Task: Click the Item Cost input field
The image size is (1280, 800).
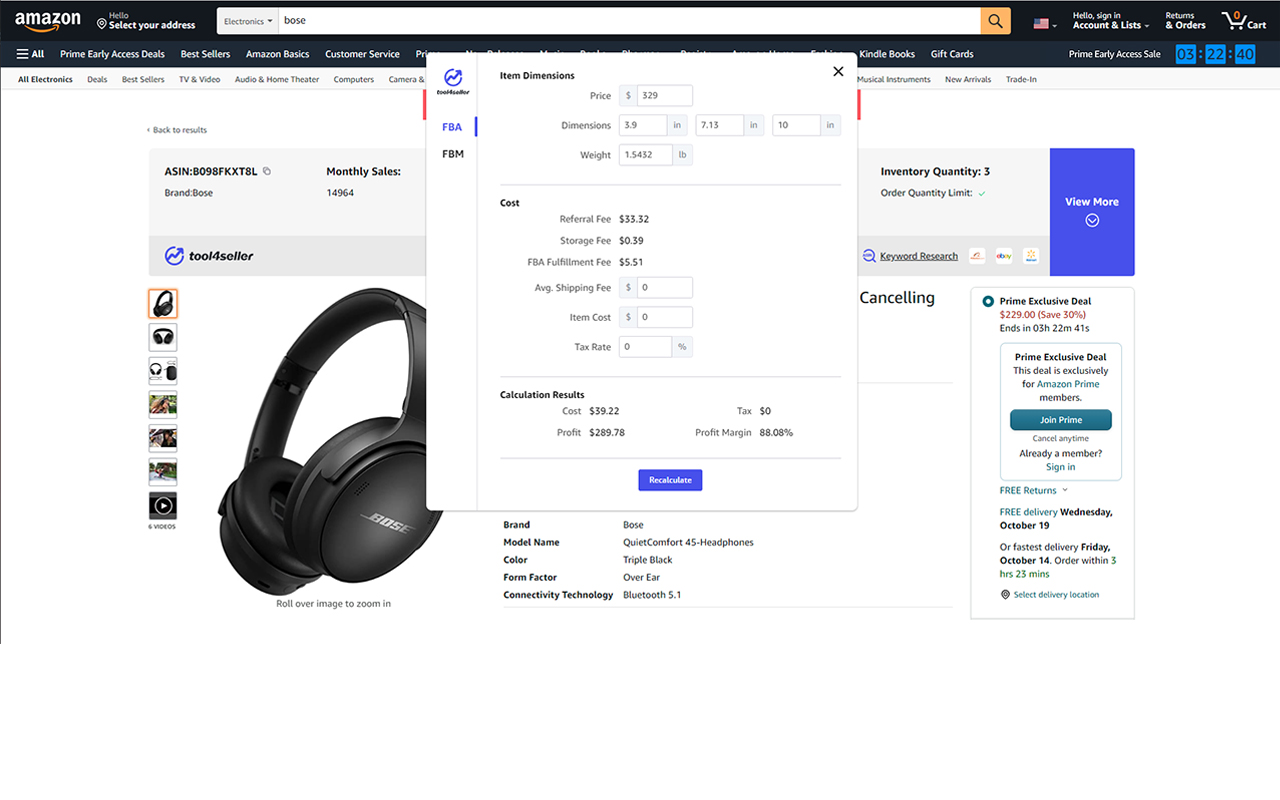Action: point(664,318)
